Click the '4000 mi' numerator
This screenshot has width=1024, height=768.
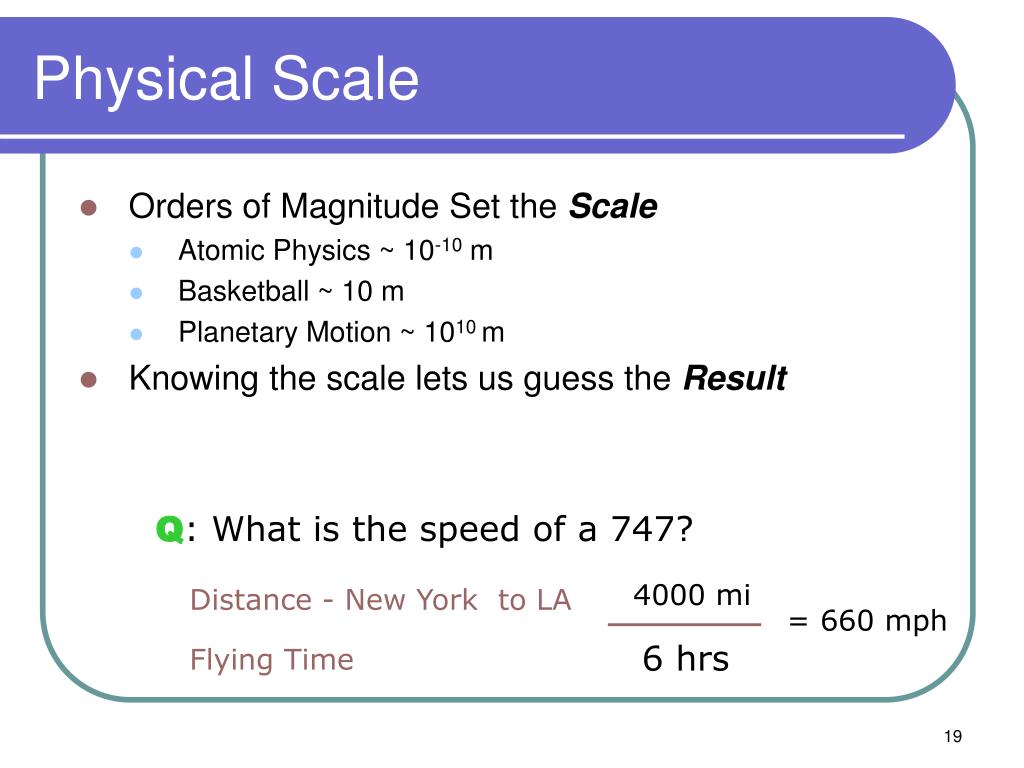(x=692, y=595)
